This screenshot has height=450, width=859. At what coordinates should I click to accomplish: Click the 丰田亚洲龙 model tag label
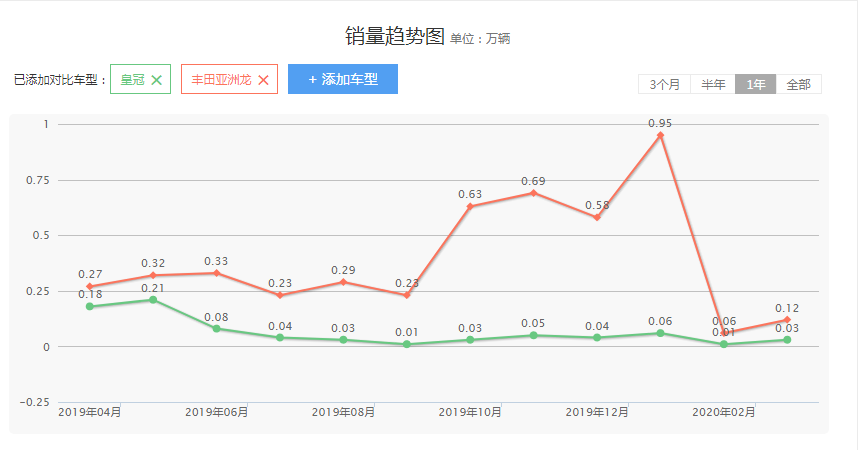point(221,79)
